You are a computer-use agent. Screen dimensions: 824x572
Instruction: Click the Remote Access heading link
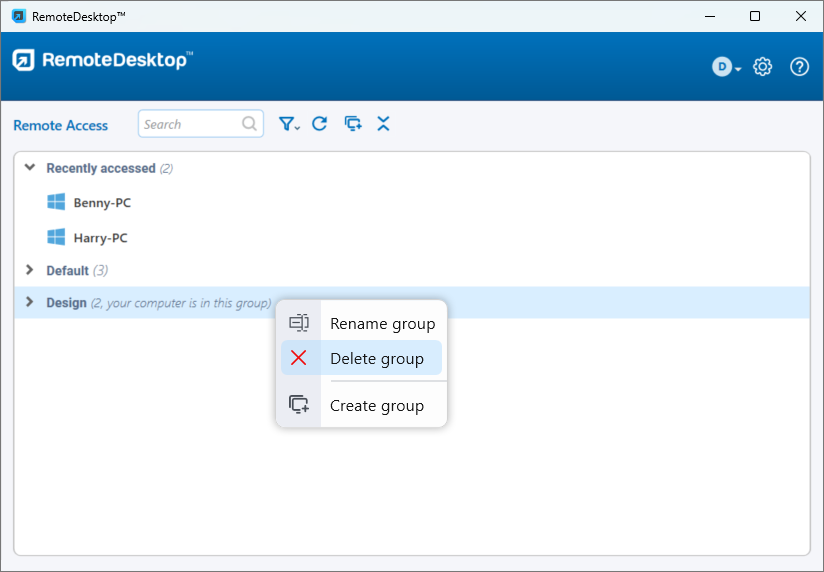click(x=61, y=125)
